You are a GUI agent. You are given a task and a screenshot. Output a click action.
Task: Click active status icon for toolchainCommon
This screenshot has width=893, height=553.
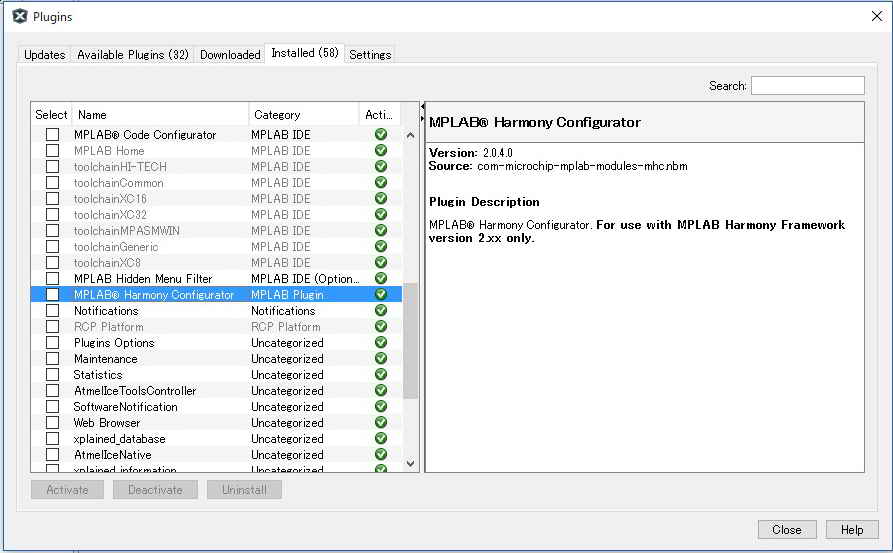[x=381, y=182]
